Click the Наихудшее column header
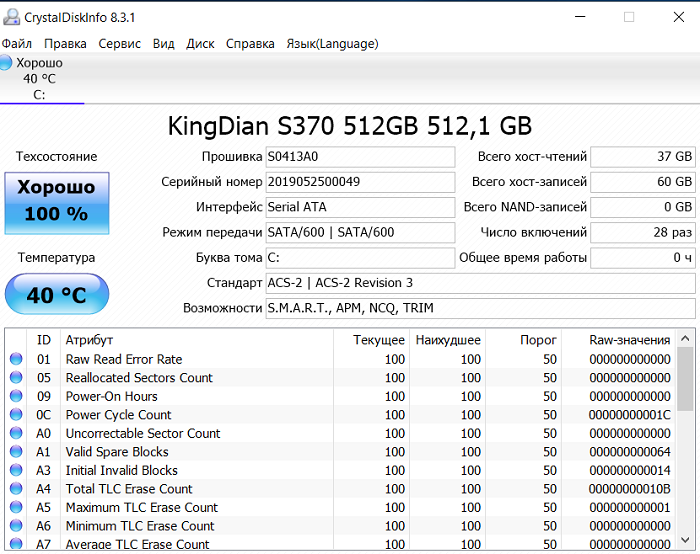Viewport: 700px width, 554px height. coord(447,340)
